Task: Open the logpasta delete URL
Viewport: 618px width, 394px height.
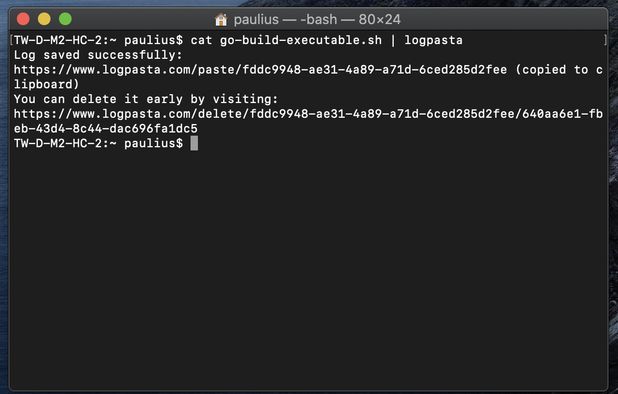Action: click(x=308, y=114)
